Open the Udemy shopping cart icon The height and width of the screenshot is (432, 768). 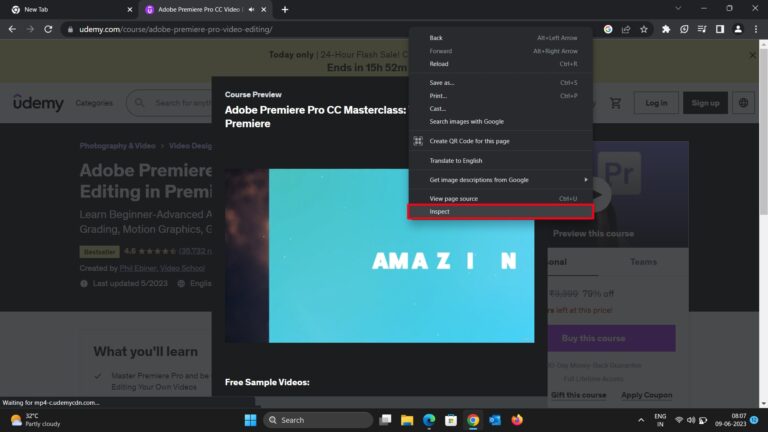[x=615, y=103]
